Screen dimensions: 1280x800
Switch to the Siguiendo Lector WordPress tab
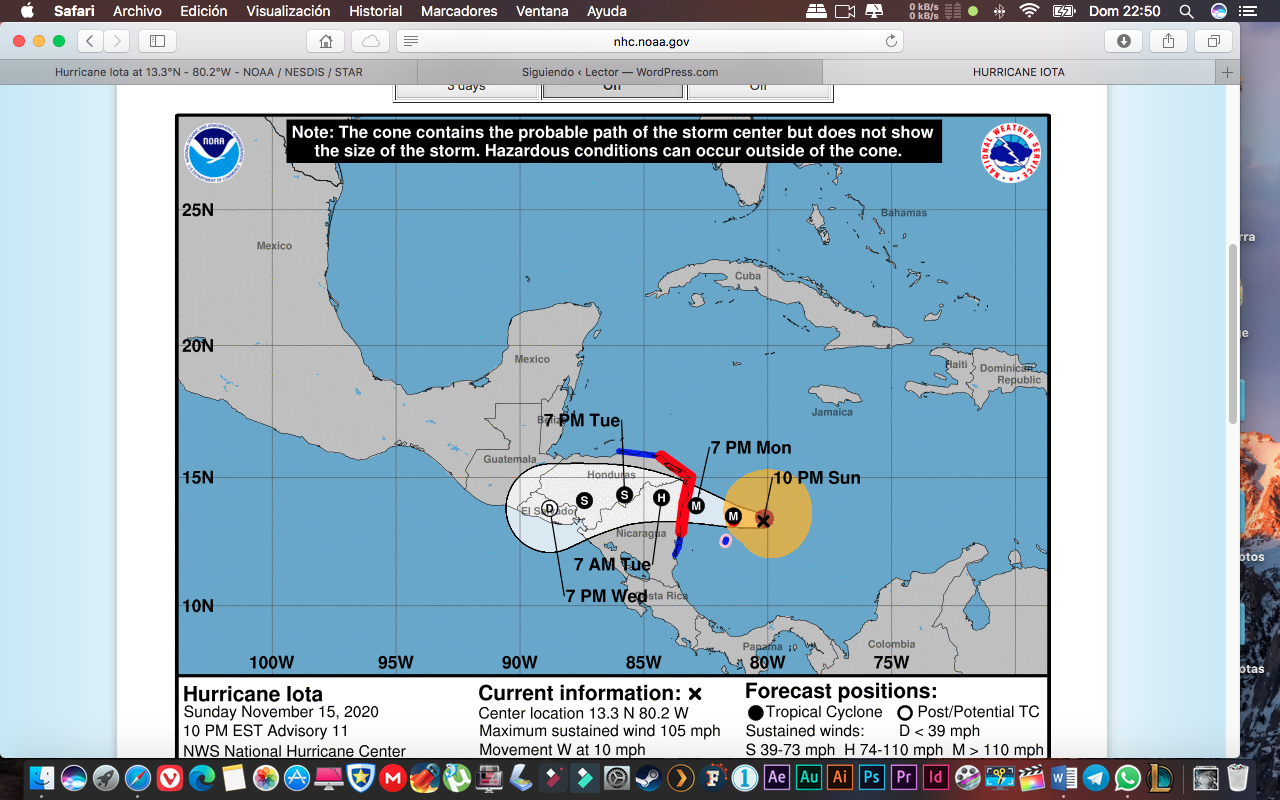[619, 72]
